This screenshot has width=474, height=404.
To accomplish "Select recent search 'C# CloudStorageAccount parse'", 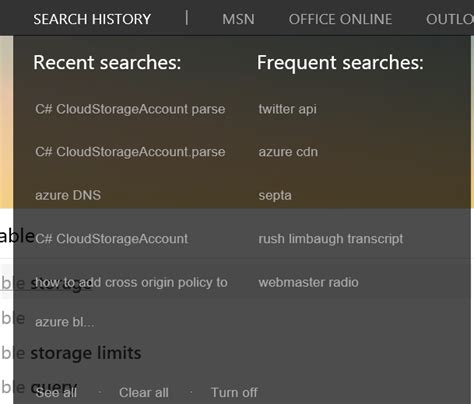I will tap(130, 109).
